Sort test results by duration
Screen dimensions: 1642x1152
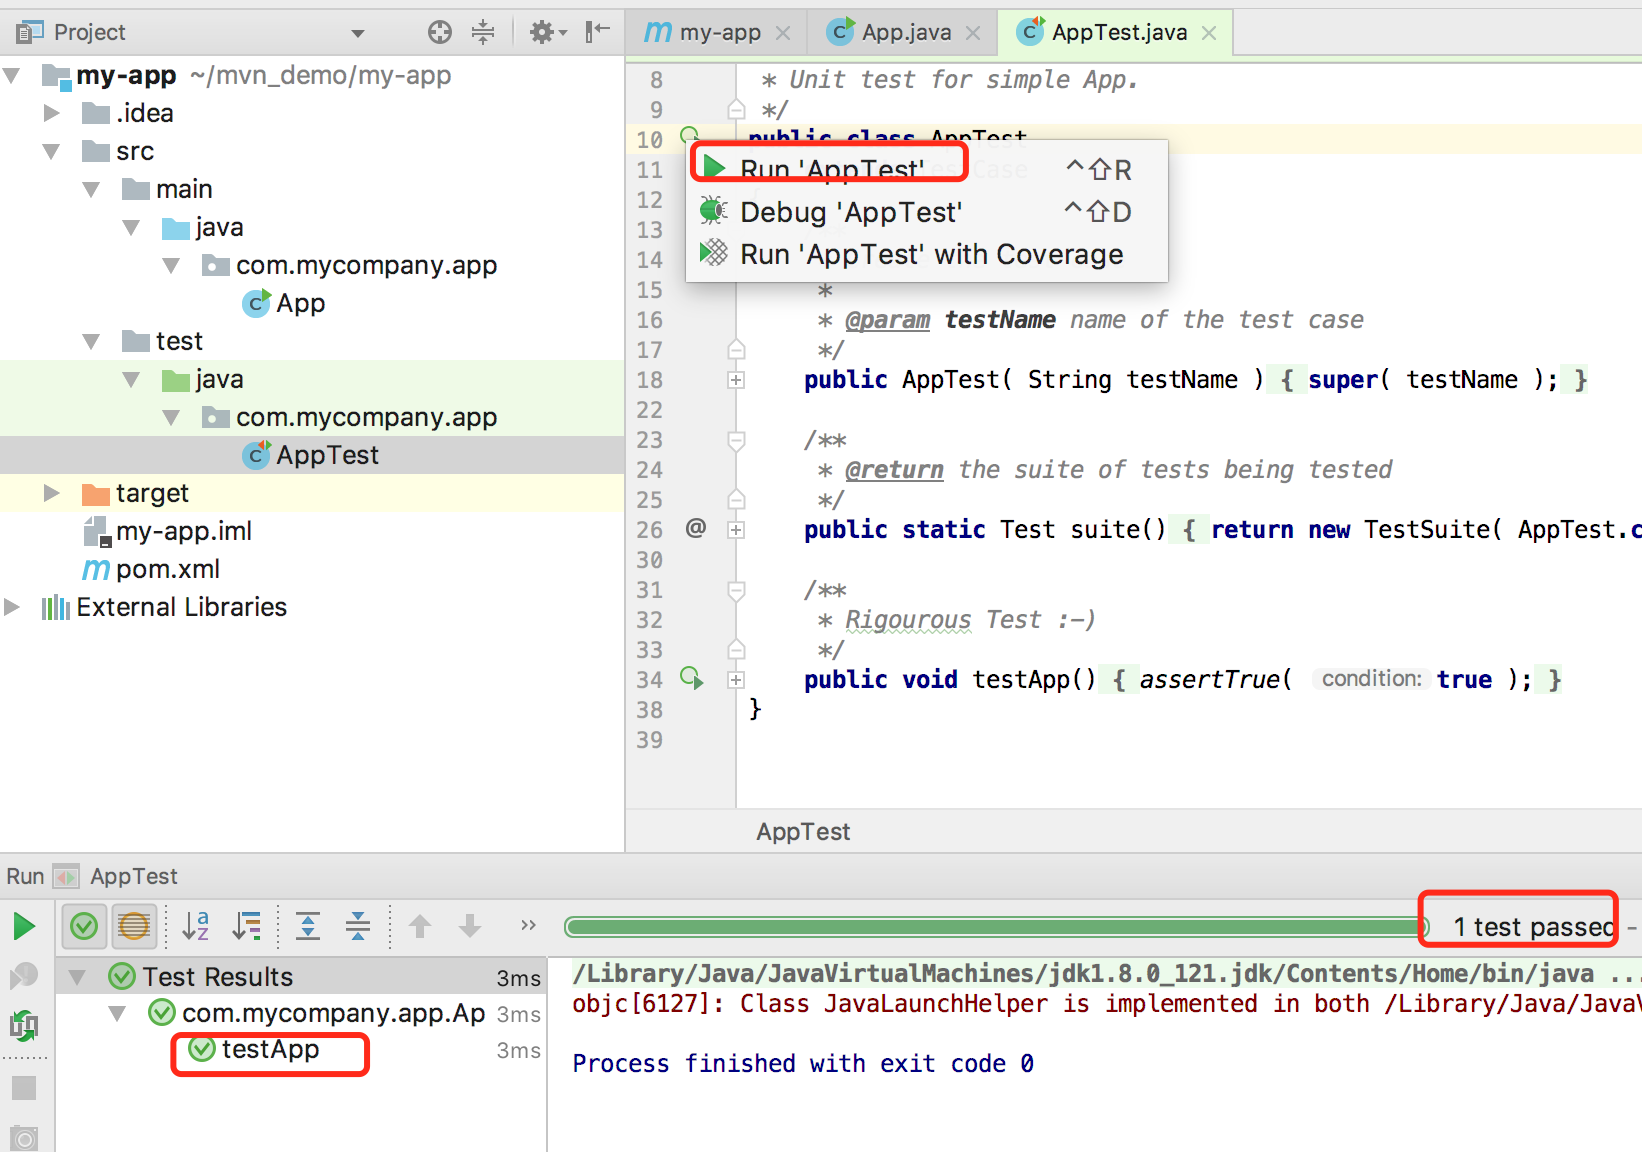[246, 927]
